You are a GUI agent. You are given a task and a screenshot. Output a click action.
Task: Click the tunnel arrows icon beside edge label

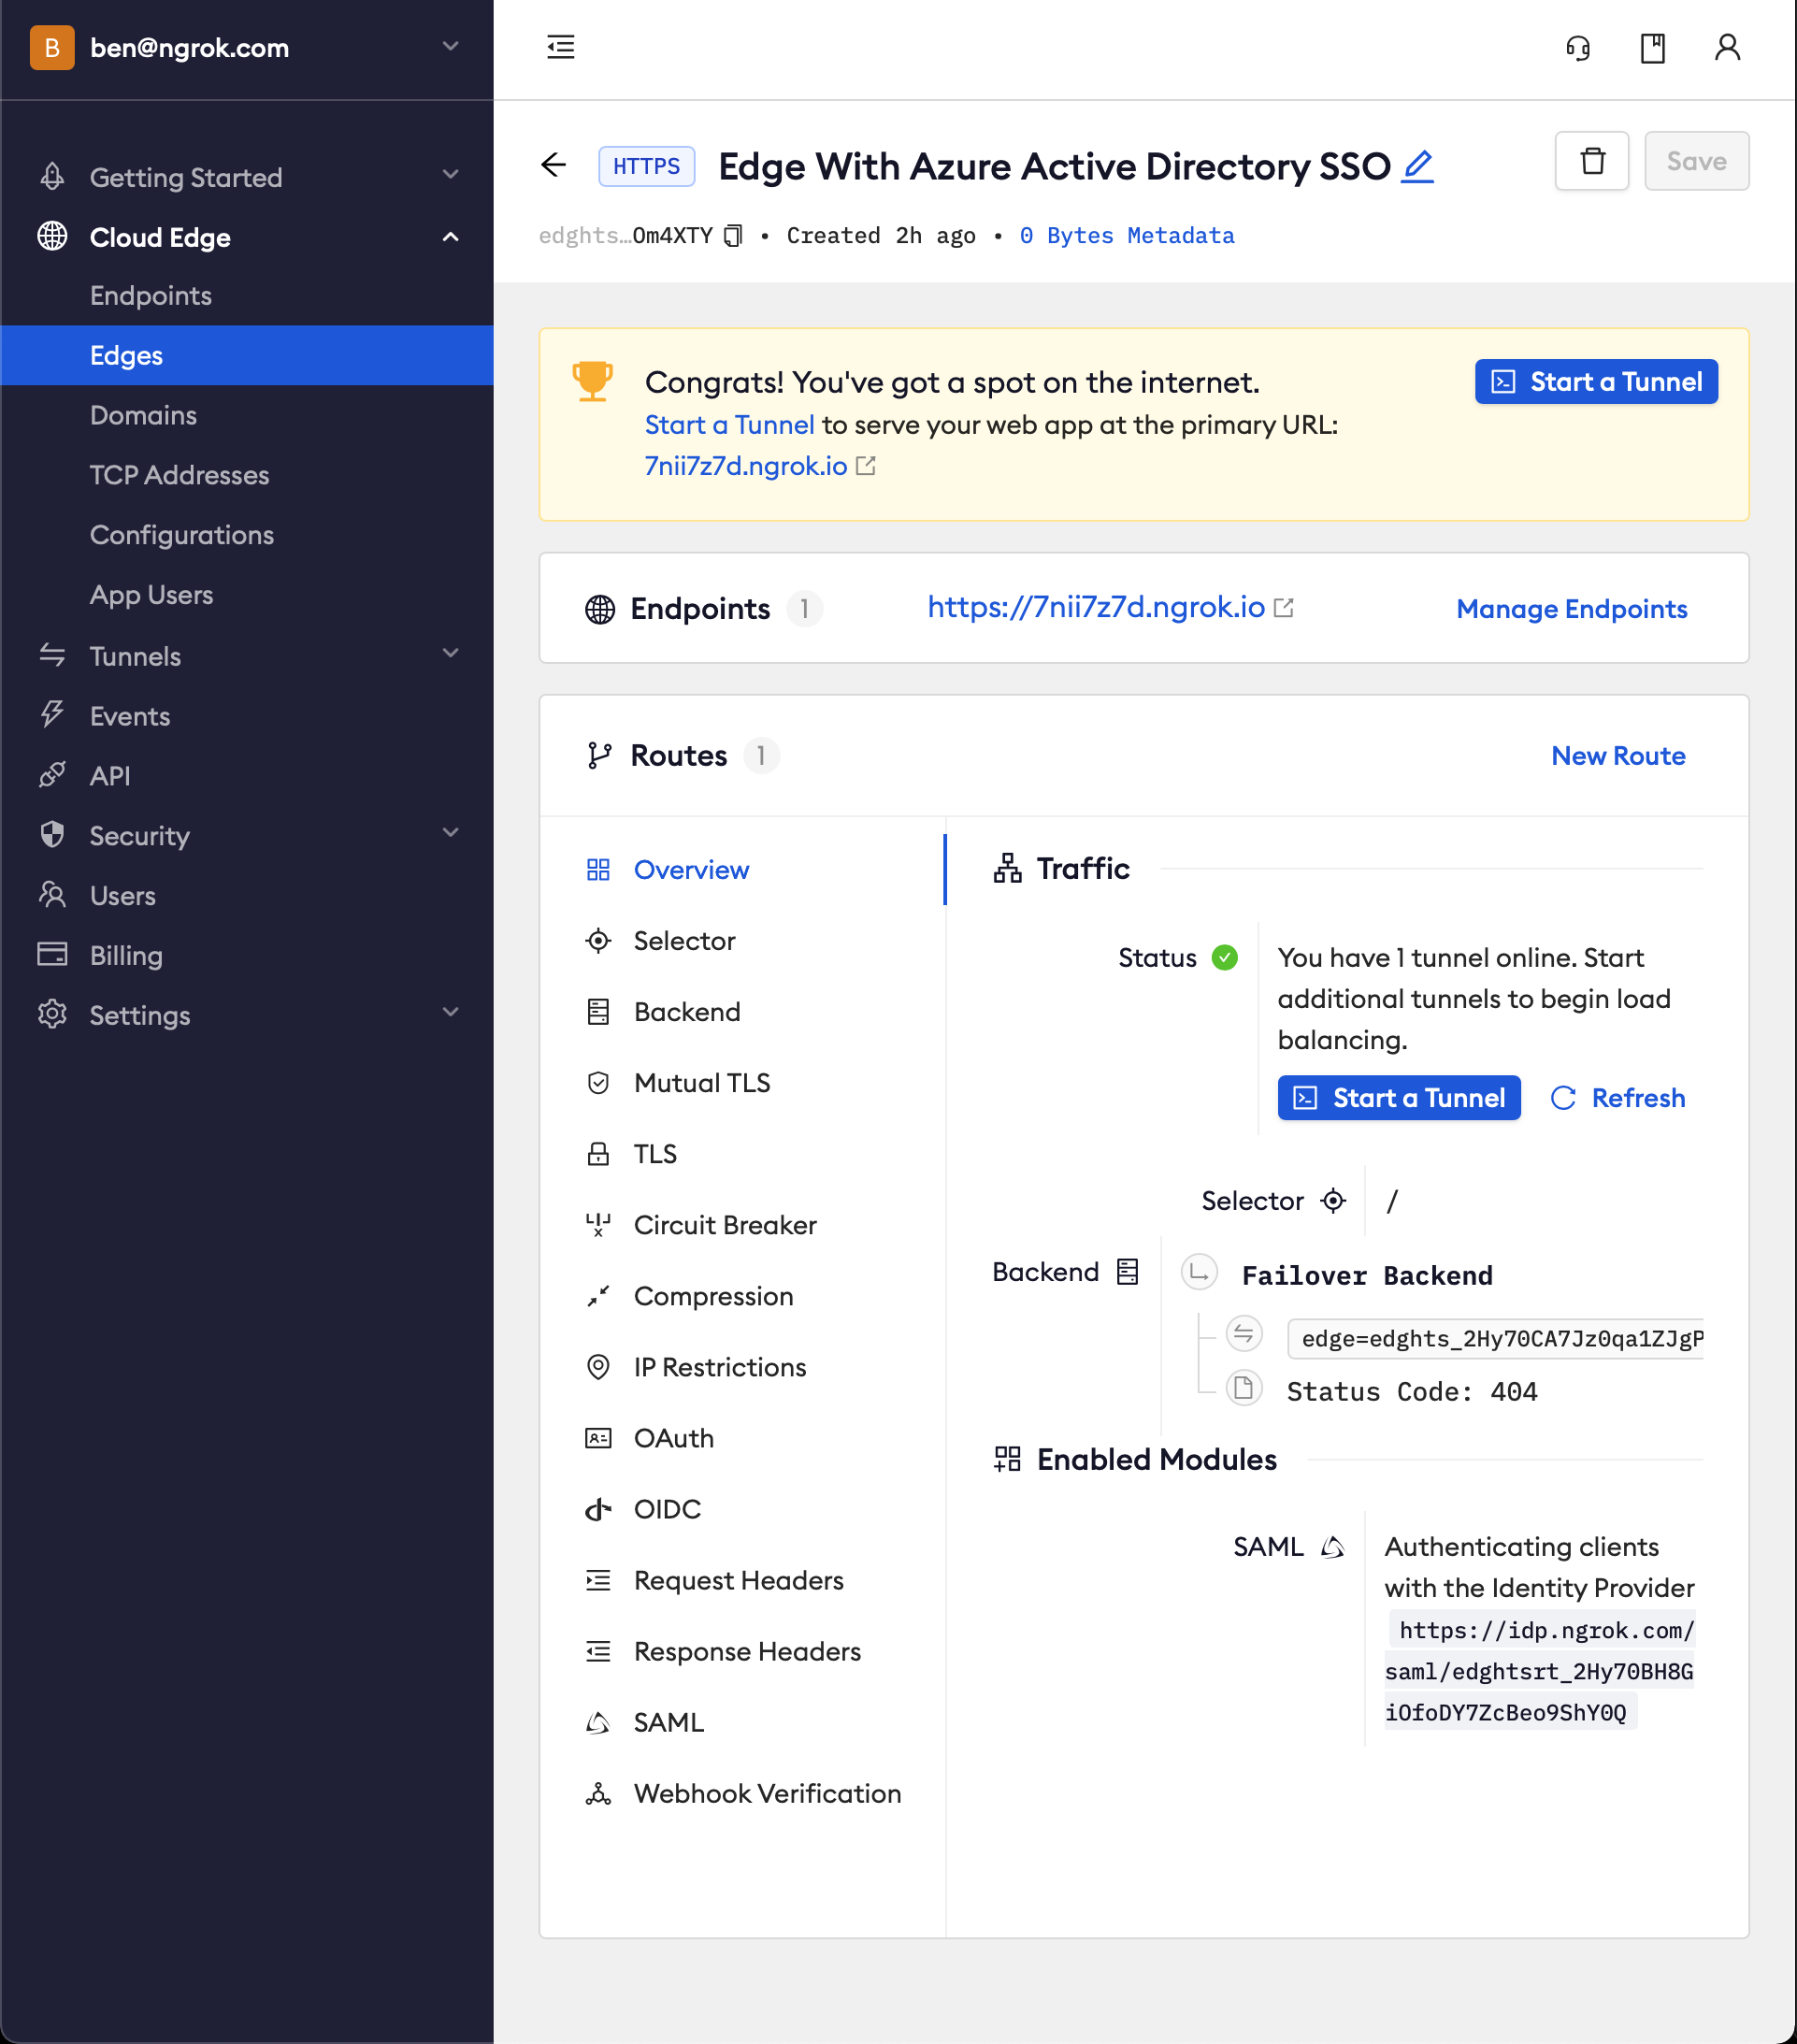(x=1243, y=1333)
